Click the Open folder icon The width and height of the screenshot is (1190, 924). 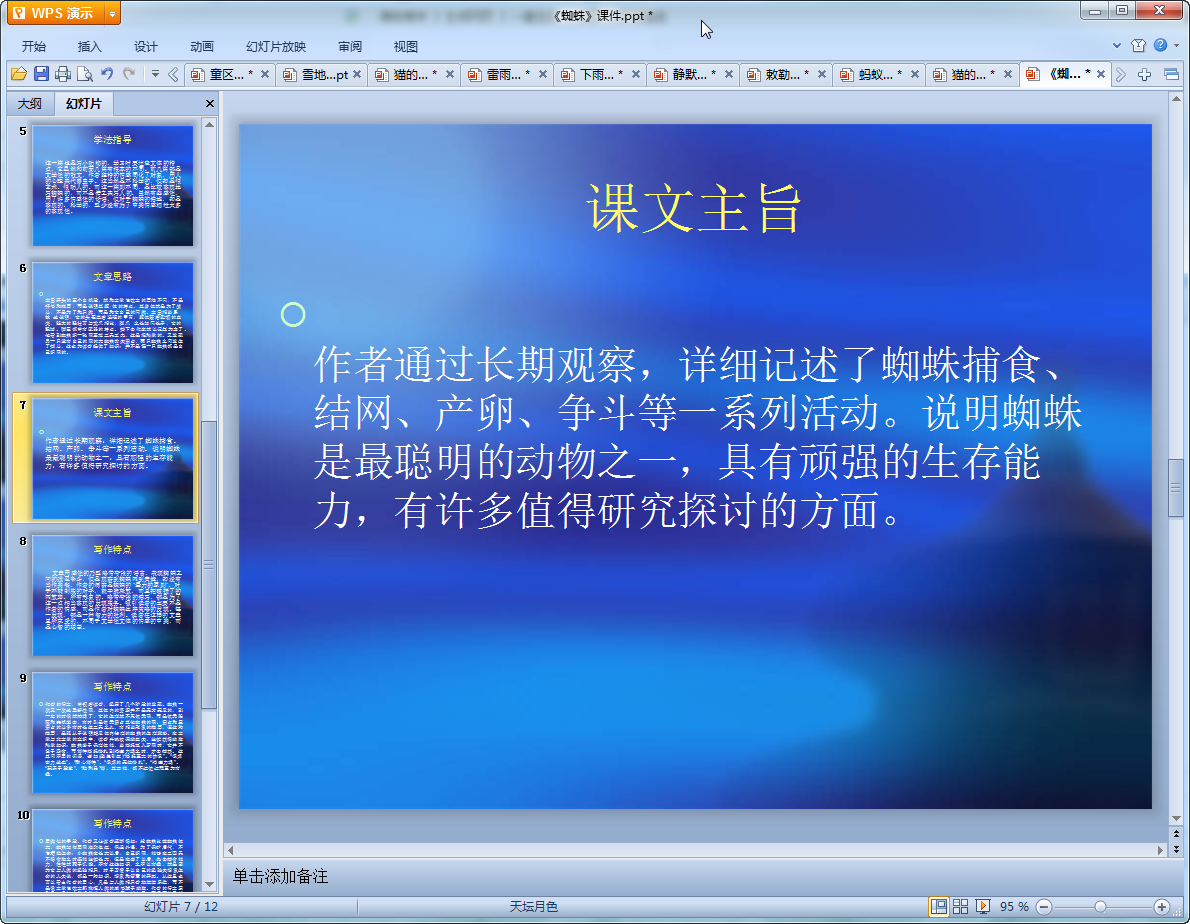(x=19, y=74)
